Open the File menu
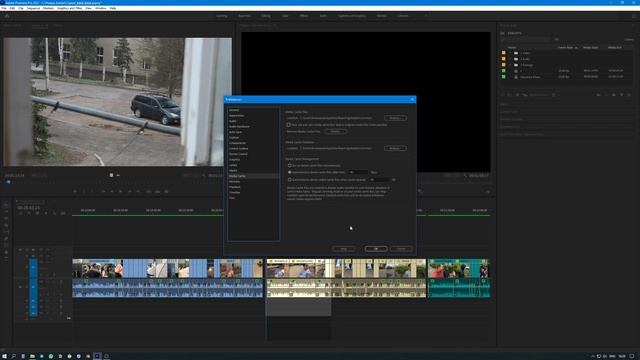The width and height of the screenshot is (640, 360). [x=4, y=8]
